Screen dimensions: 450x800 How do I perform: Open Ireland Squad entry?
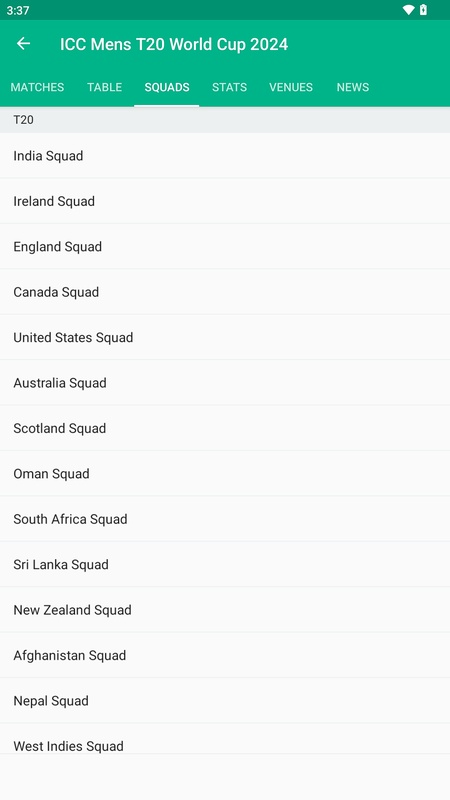(x=225, y=201)
